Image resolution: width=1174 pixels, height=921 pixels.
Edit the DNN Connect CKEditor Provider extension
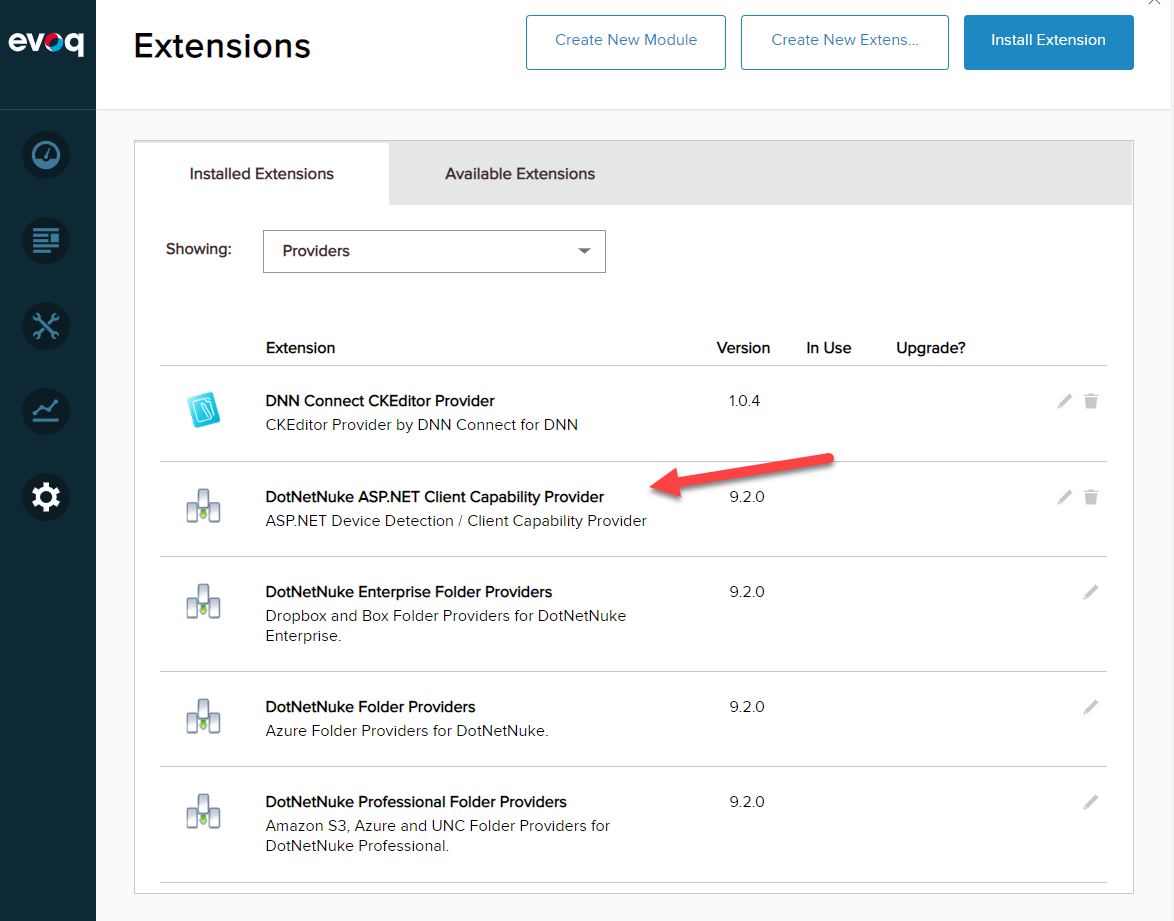pos(1064,401)
